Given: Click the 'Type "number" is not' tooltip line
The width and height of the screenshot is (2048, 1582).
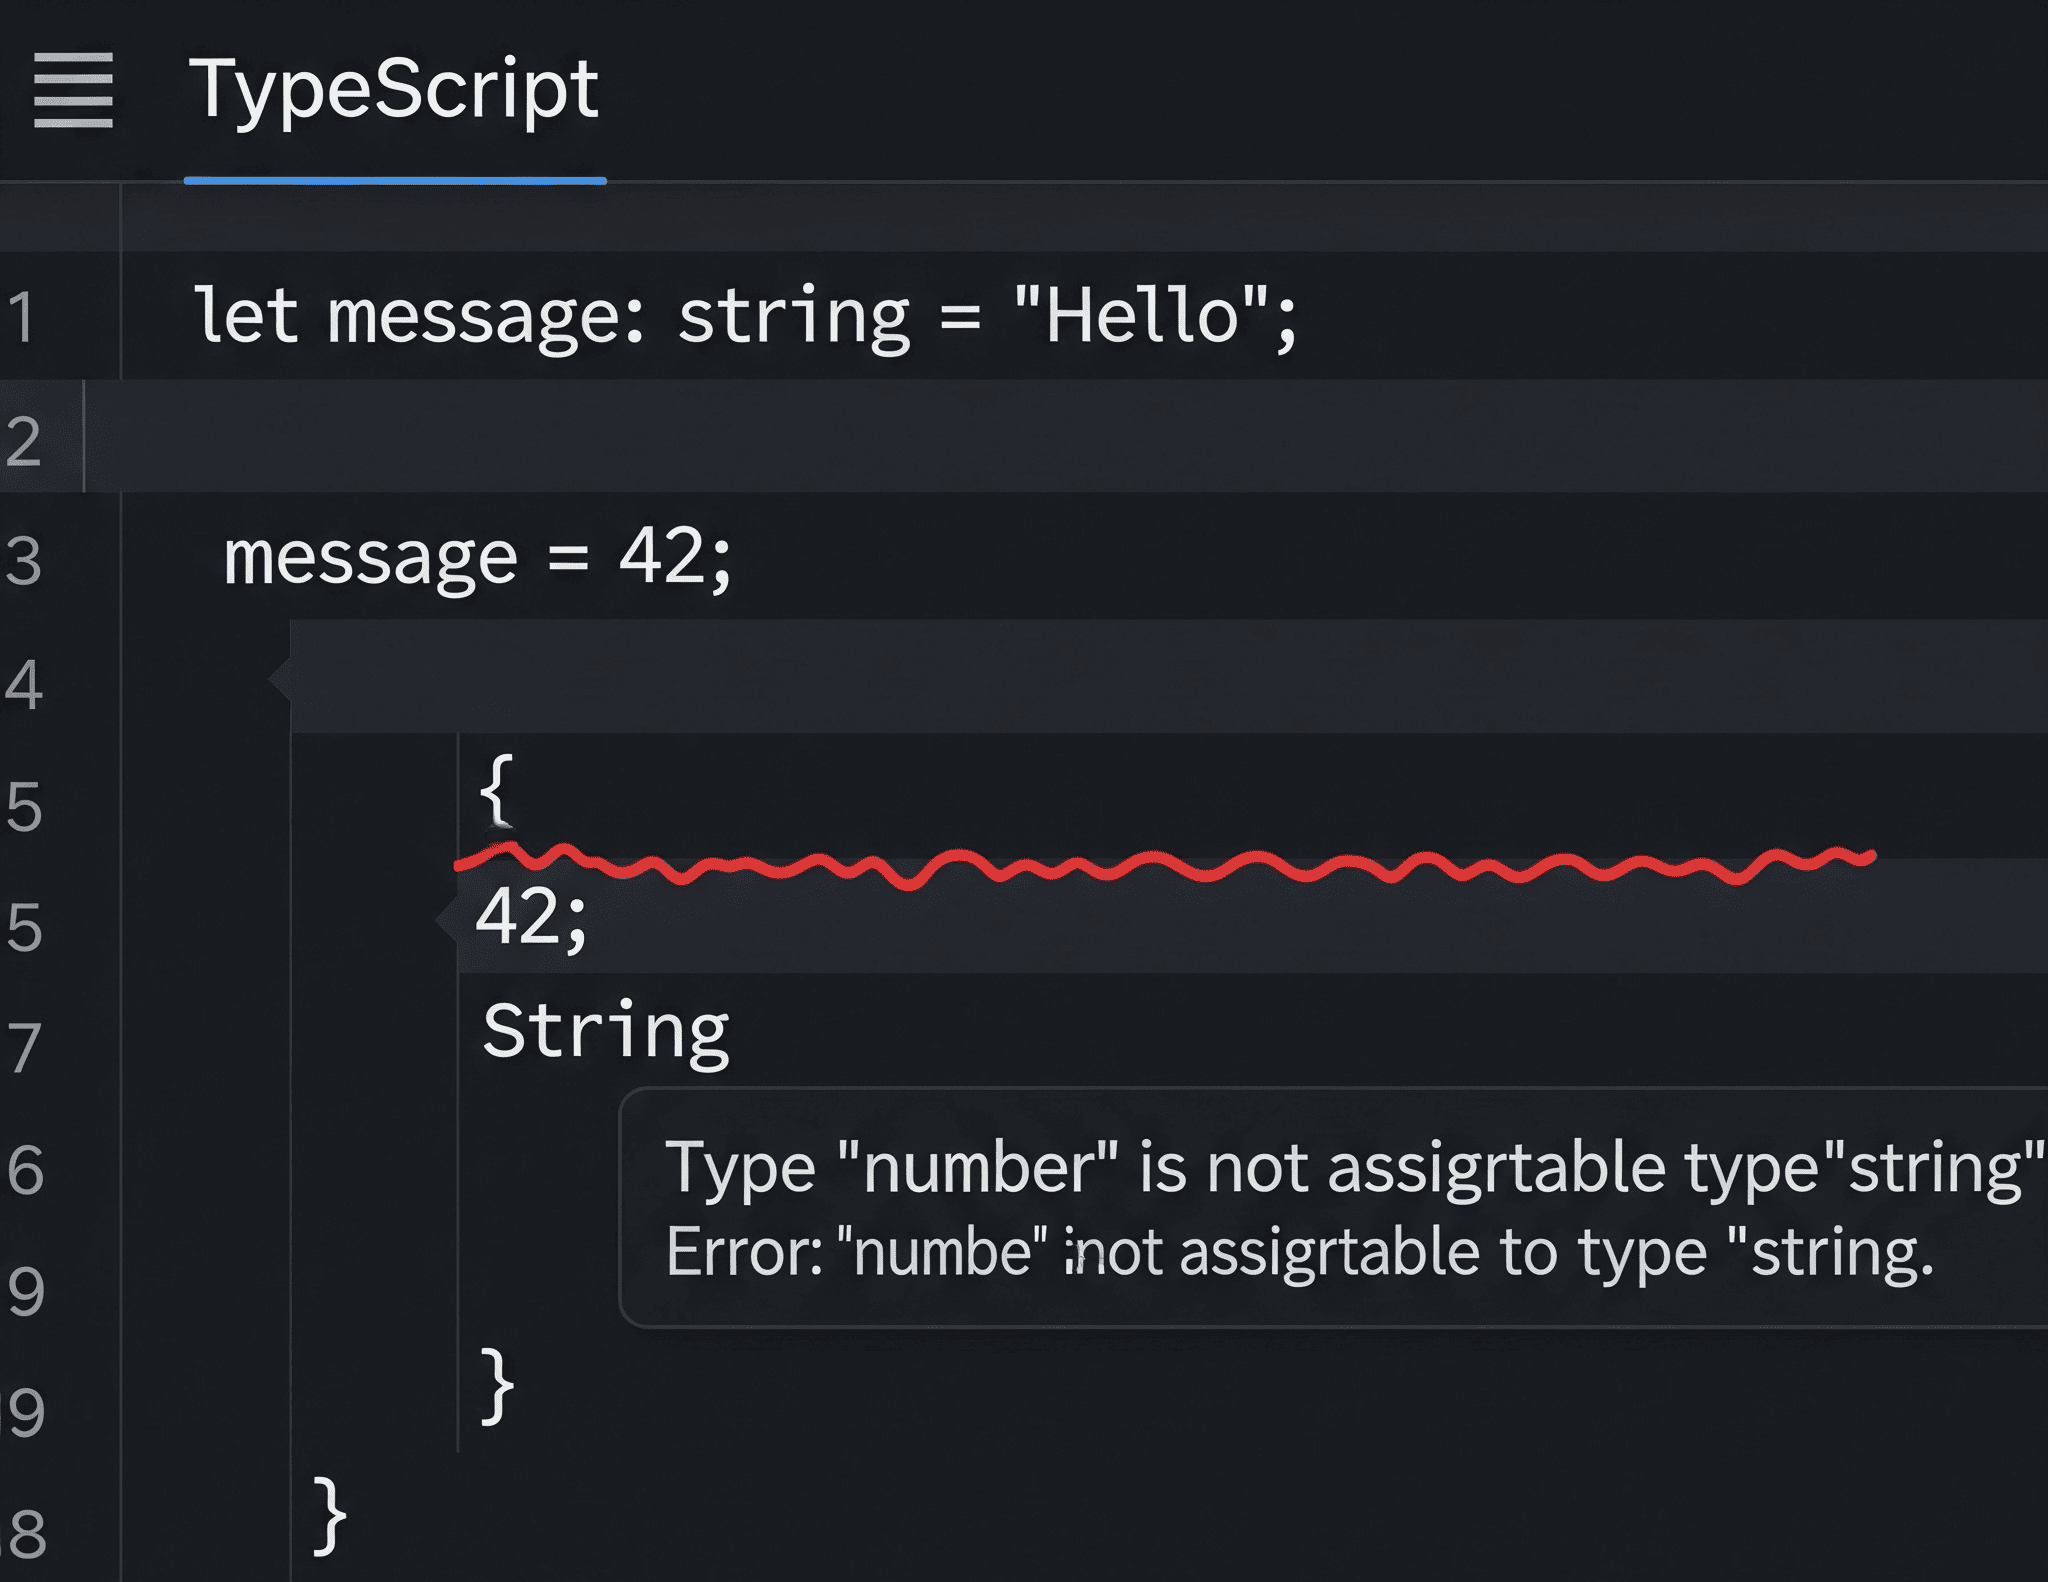Looking at the screenshot, I should pyautogui.click(x=1354, y=1168).
